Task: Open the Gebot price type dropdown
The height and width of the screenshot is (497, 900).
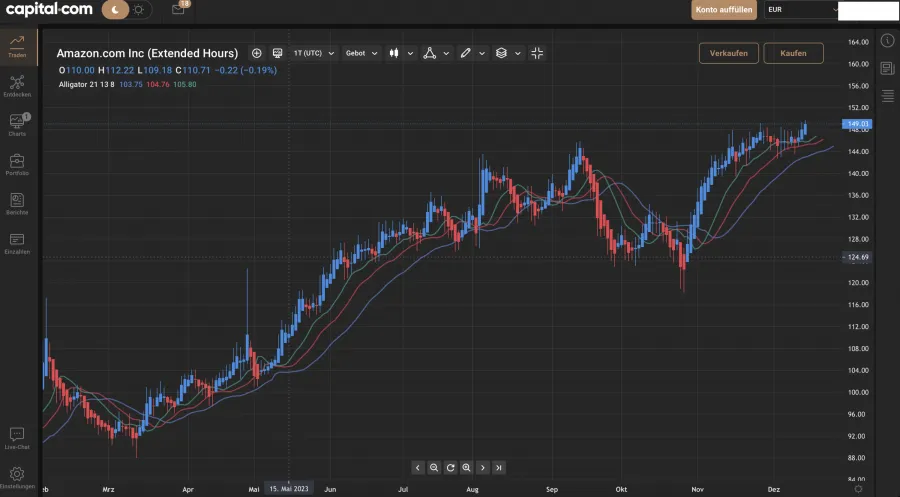Action: pos(361,53)
